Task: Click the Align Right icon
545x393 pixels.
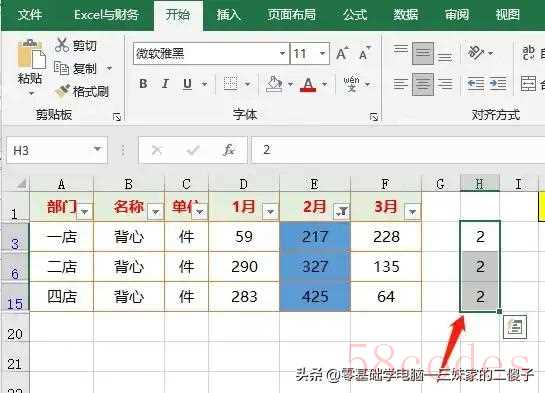Action: [x=445, y=84]
